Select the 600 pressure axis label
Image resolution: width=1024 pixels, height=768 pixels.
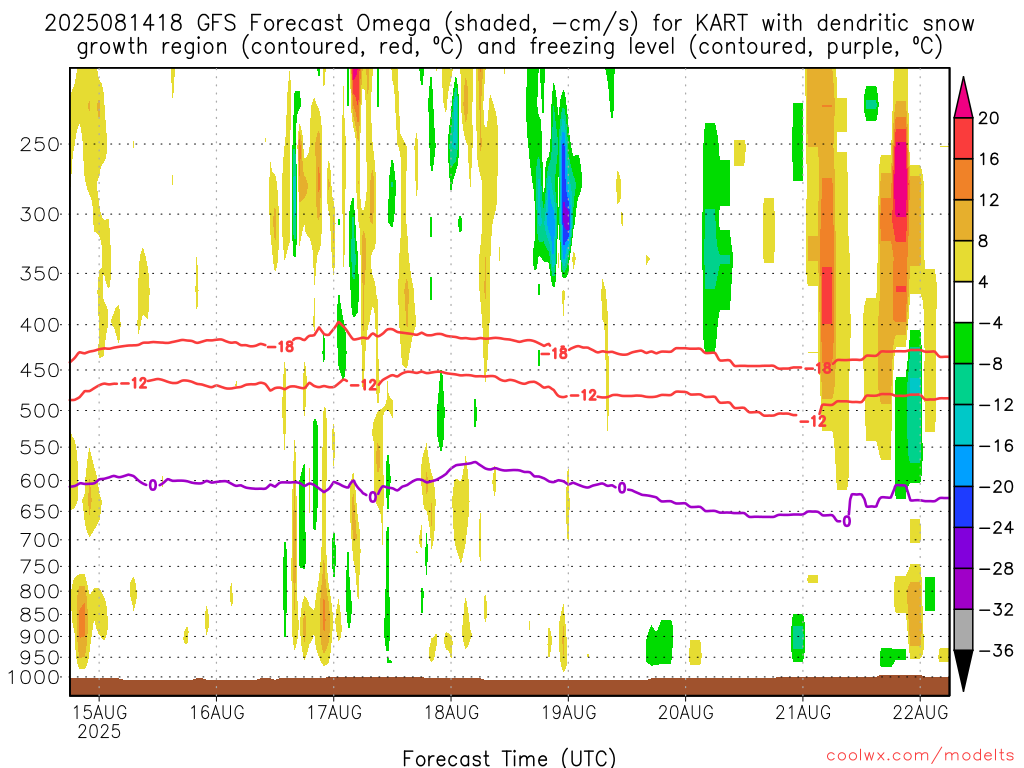40,481
